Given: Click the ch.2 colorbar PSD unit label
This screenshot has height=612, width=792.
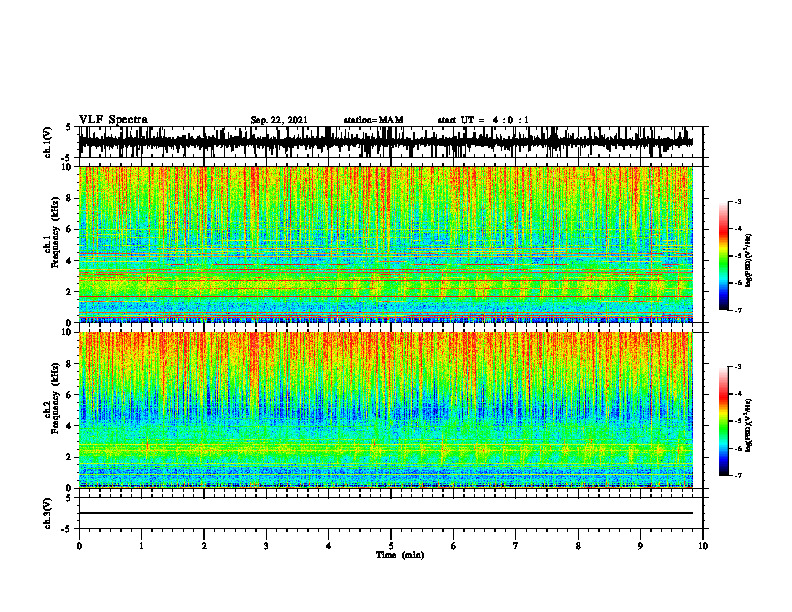Looking at the screenshot, I should [749, 425].
